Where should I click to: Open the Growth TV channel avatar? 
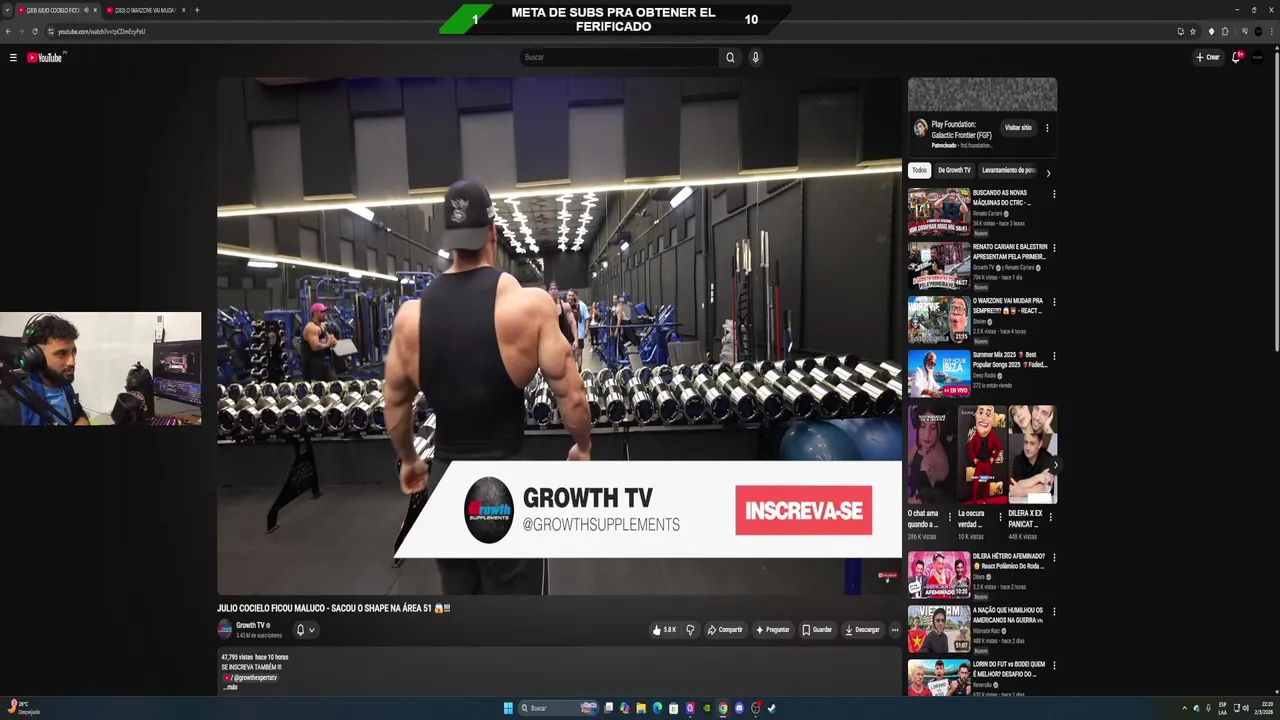(225, 630)
